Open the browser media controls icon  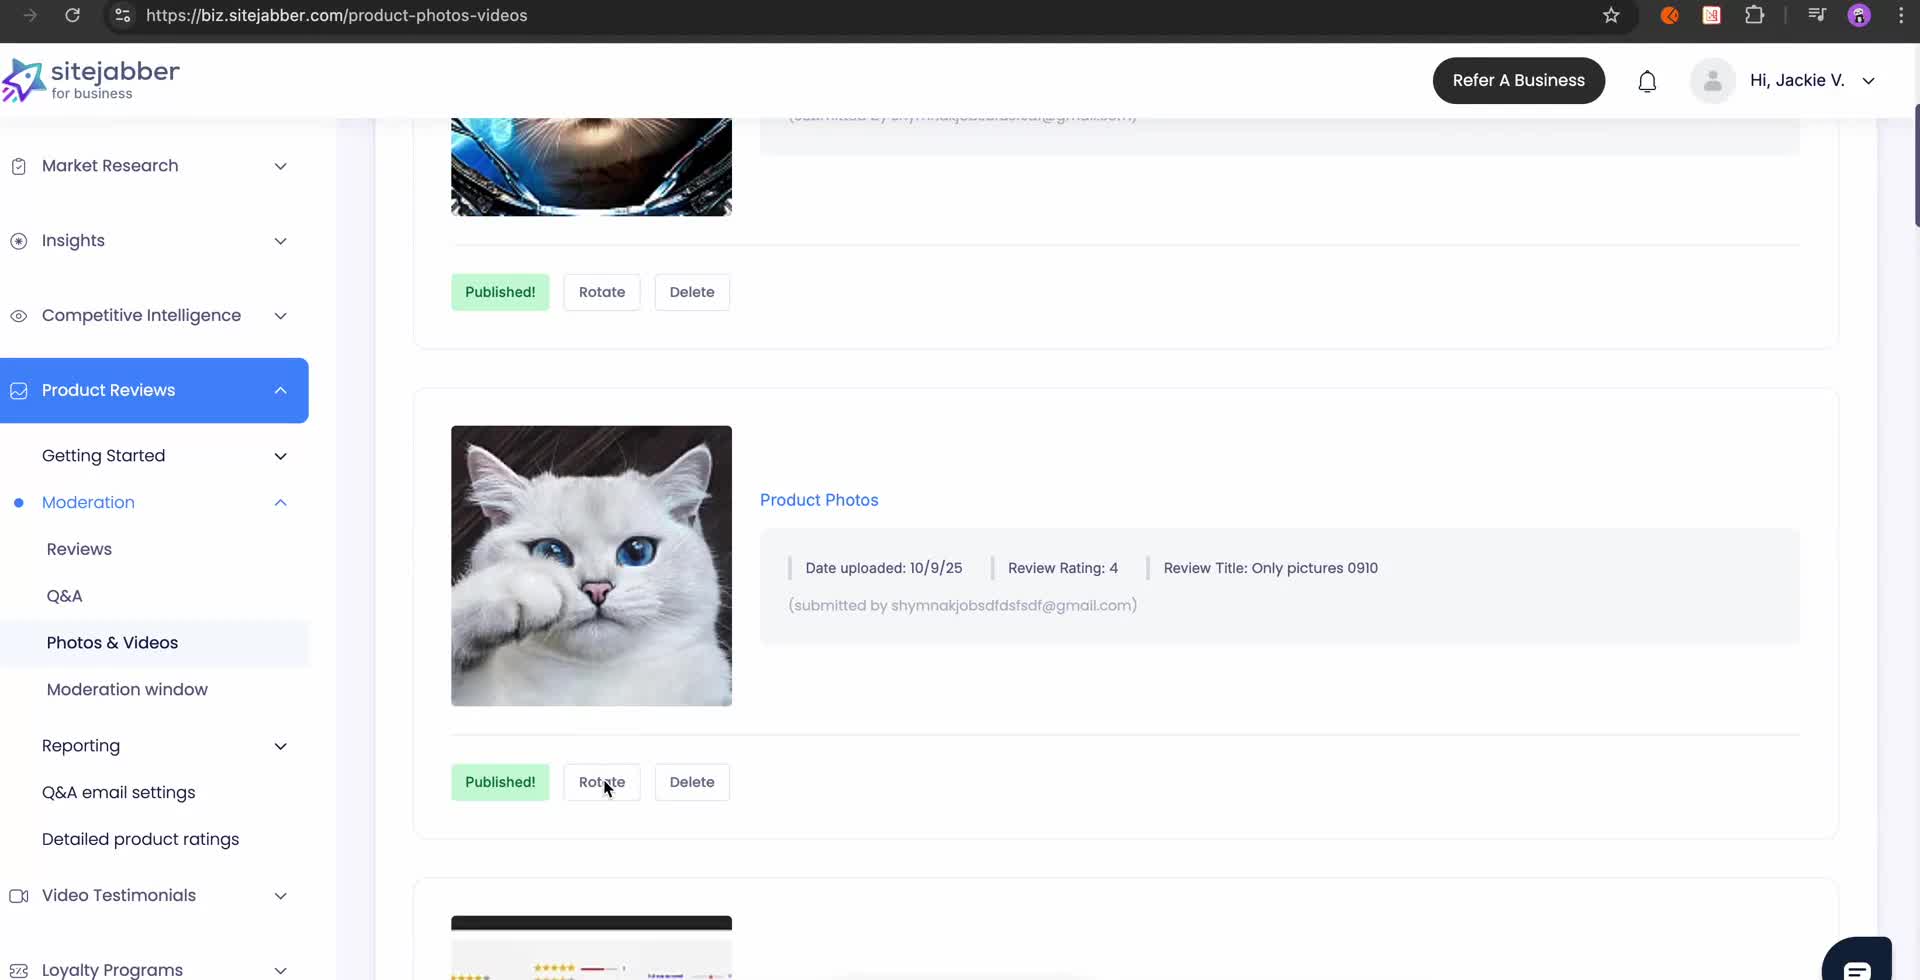(x=1817, y=15)
